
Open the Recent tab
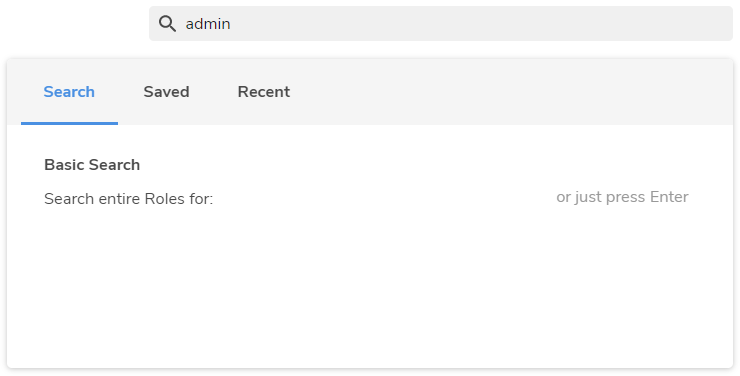tap(264, 92)
